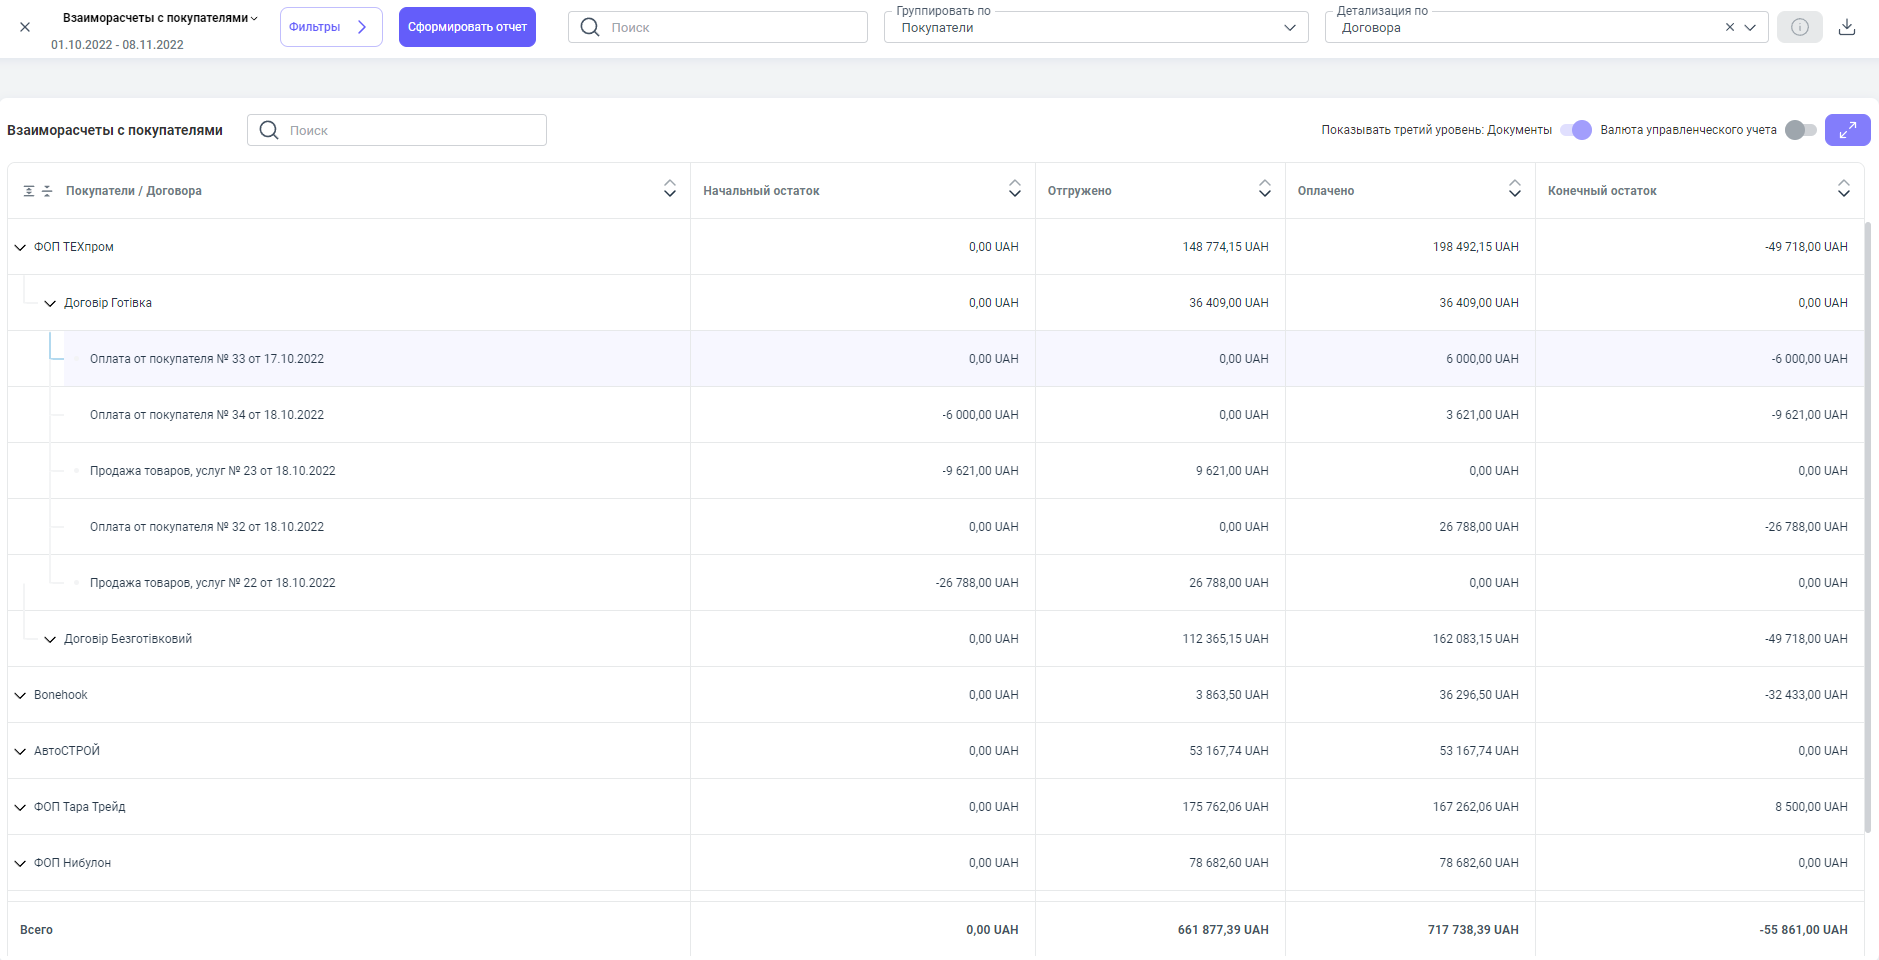
Task: Click the download report icon
Action: pyautogui.click(x=1847, y=27)
